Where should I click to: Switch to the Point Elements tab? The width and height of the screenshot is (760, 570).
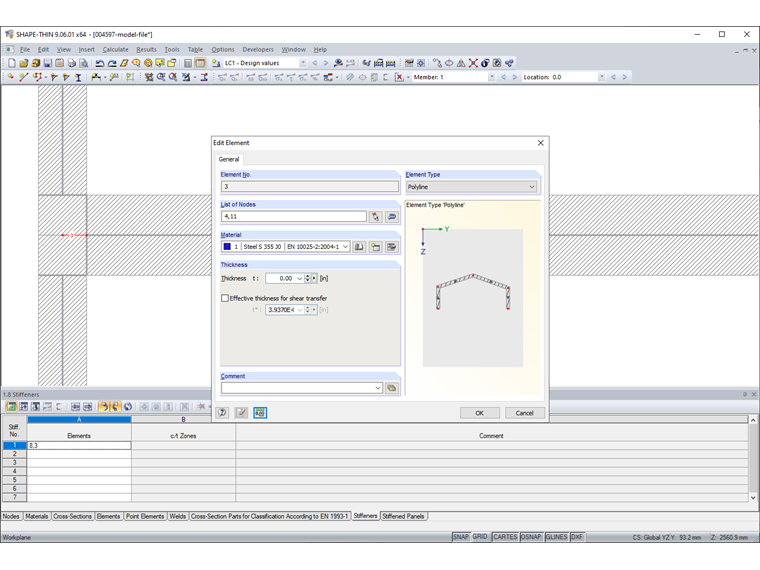145,516
